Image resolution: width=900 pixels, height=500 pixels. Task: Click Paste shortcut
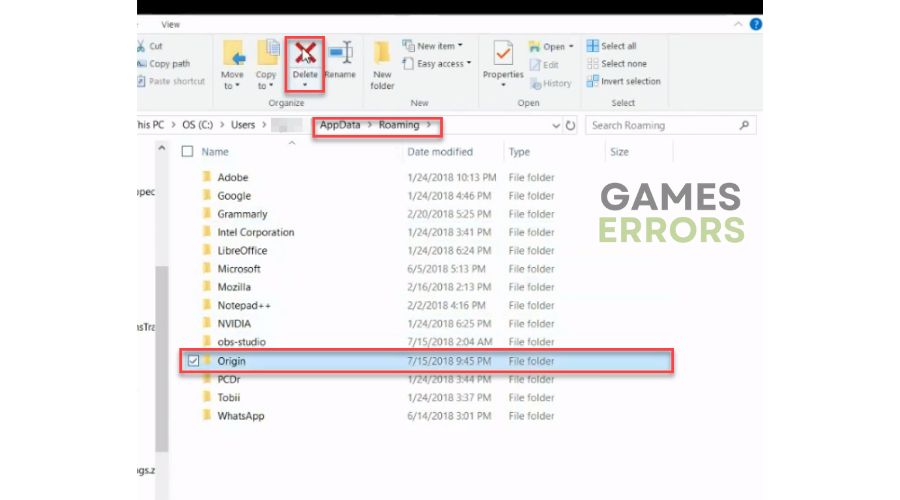point(171,82)
